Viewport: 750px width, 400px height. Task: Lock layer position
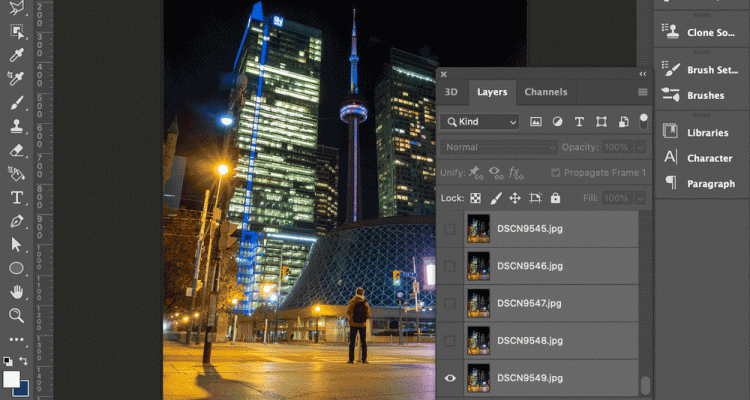[x=515, y=198]
